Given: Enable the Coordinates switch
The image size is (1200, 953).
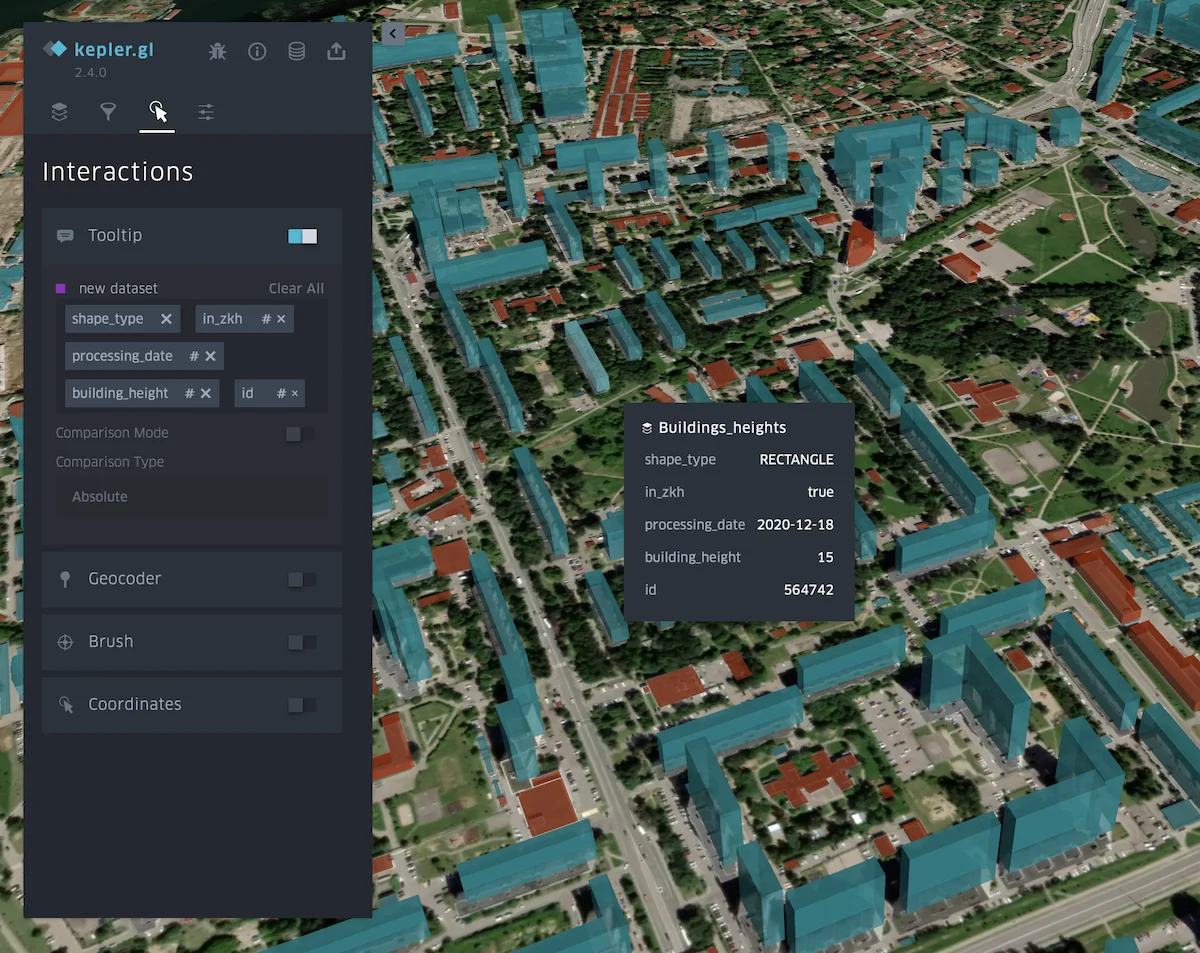Looking at the screenshot, I should point(302,705).
